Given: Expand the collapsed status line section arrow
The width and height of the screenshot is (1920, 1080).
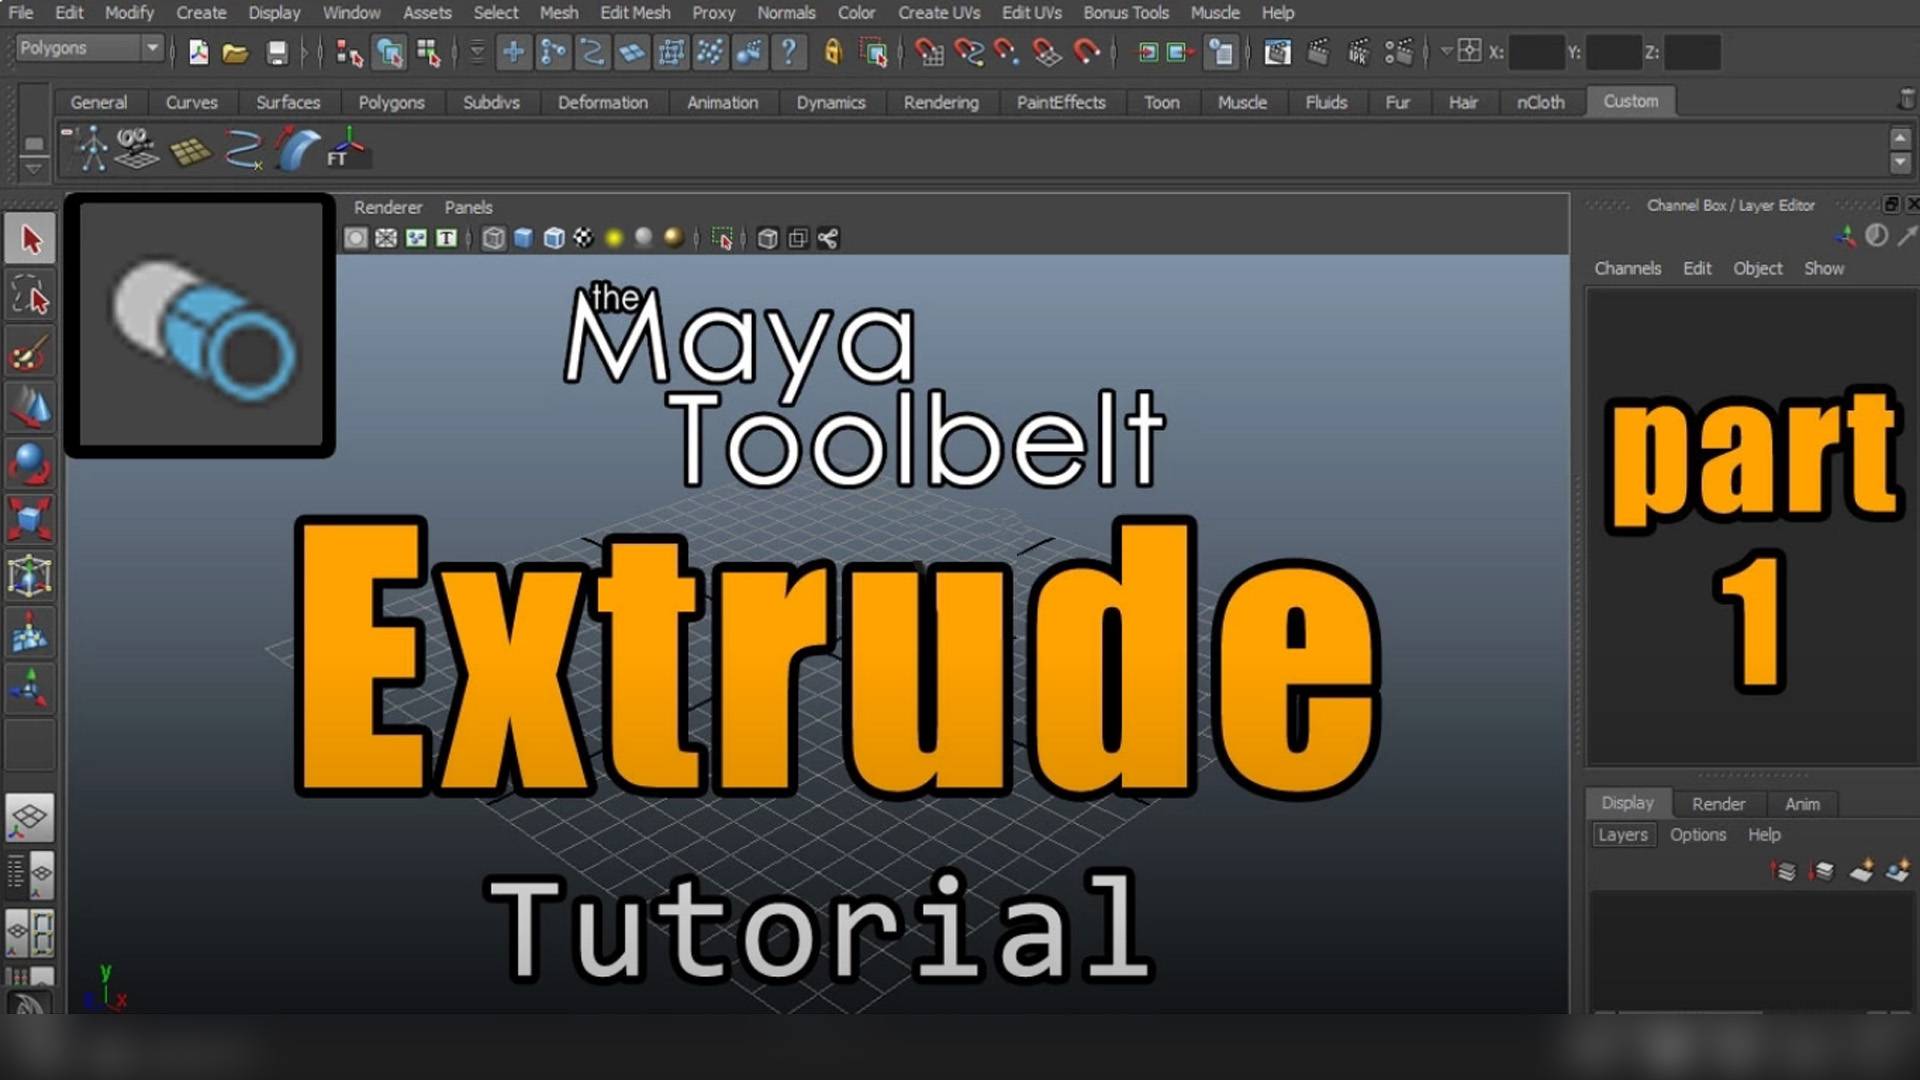Looking at the screenshot, I should click(304, 52).
